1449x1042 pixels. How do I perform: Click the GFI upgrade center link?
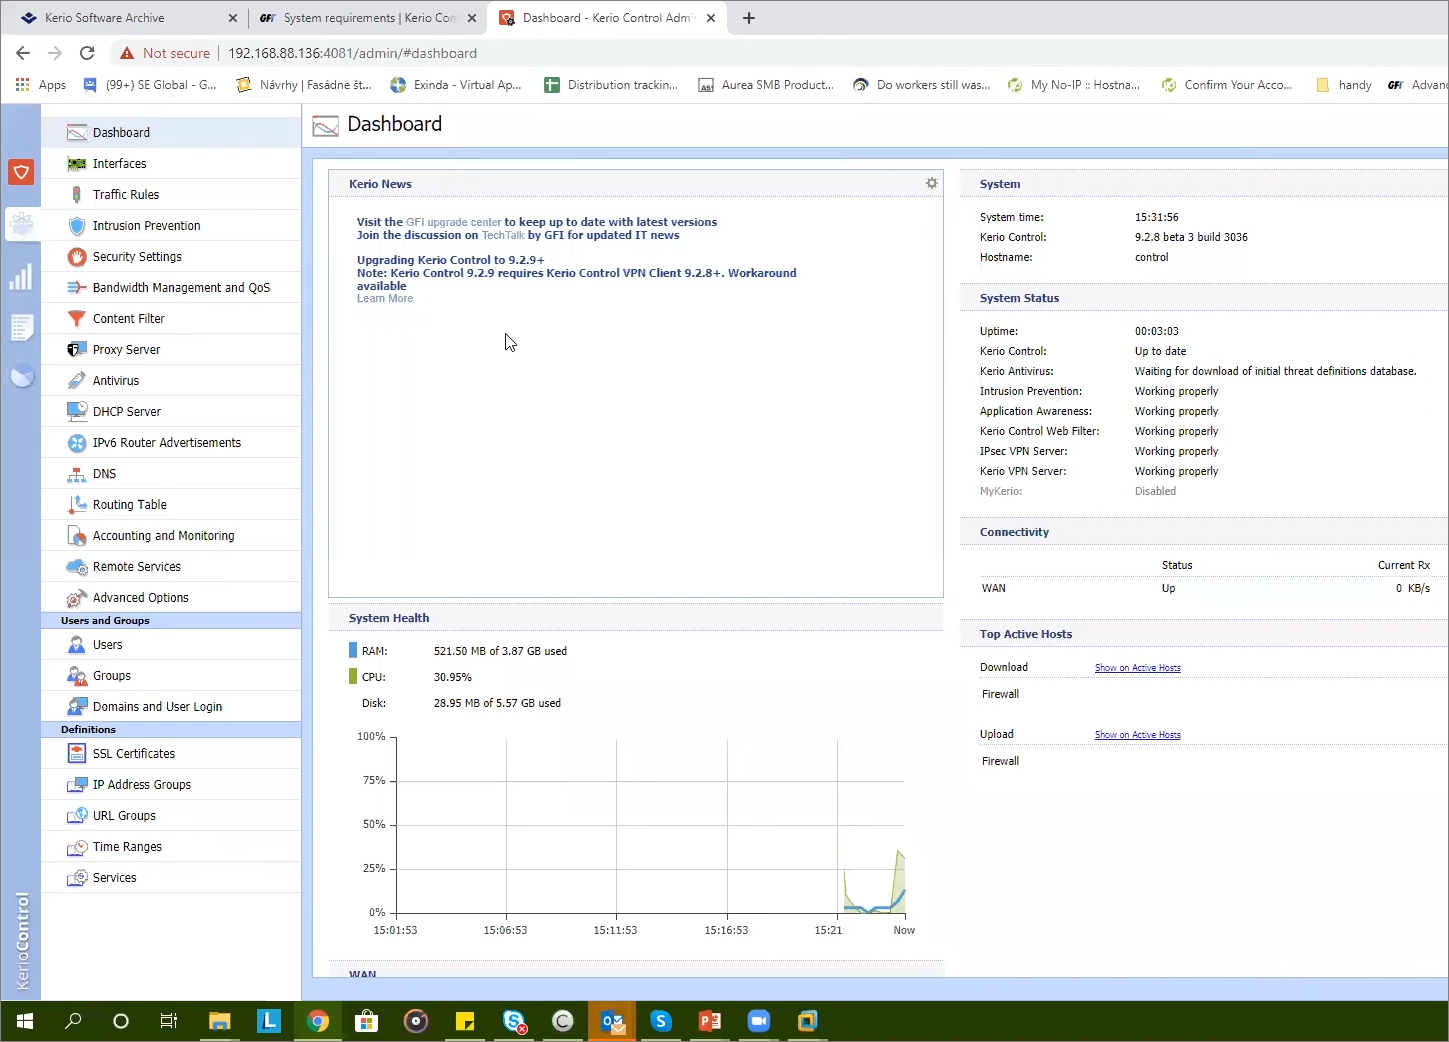coord(453,222)
